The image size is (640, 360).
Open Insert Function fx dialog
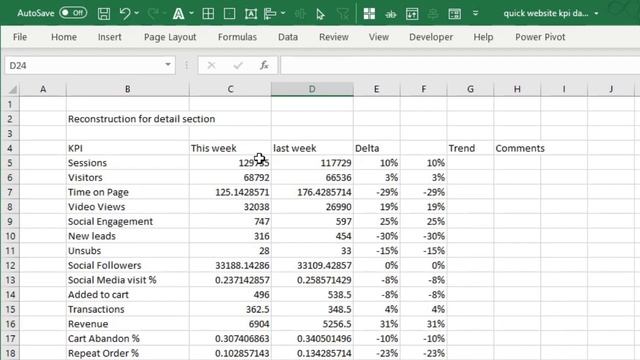pyautogui.click(x=264, y=65)
